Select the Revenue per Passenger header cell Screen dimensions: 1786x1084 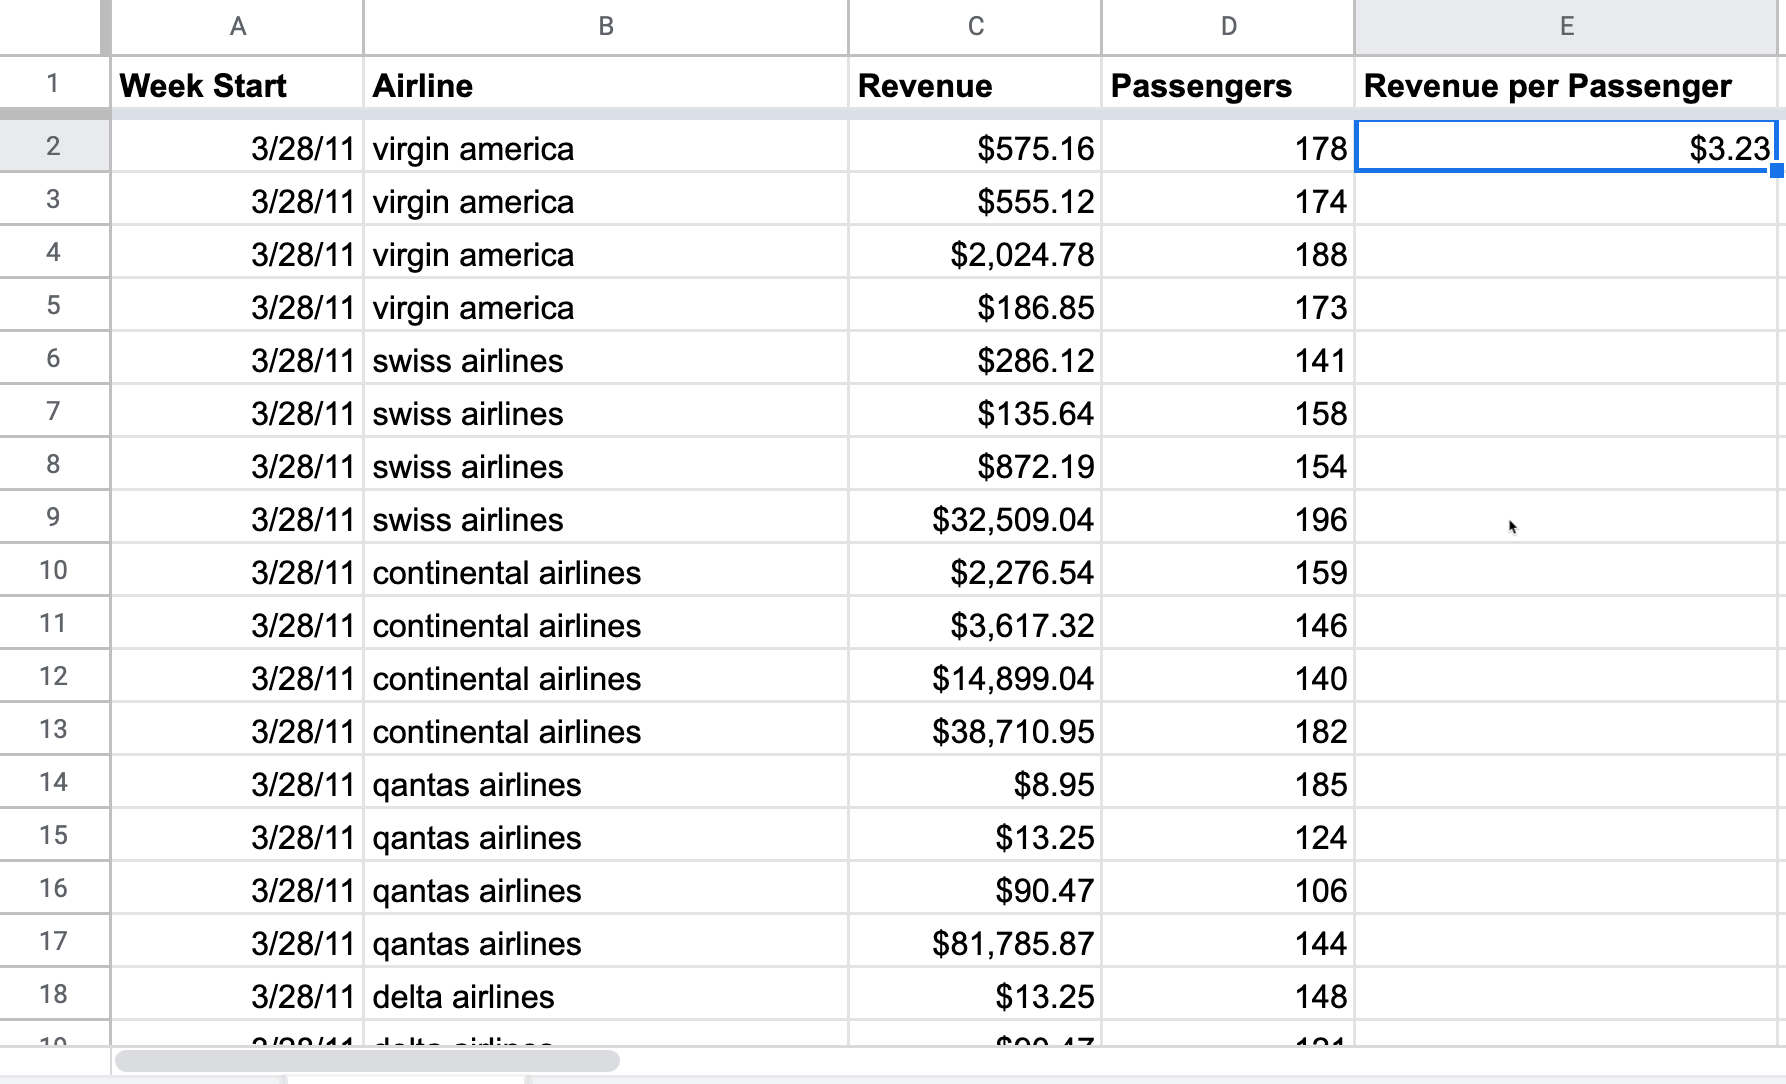pyautogui.click(x=1565, y=85)
